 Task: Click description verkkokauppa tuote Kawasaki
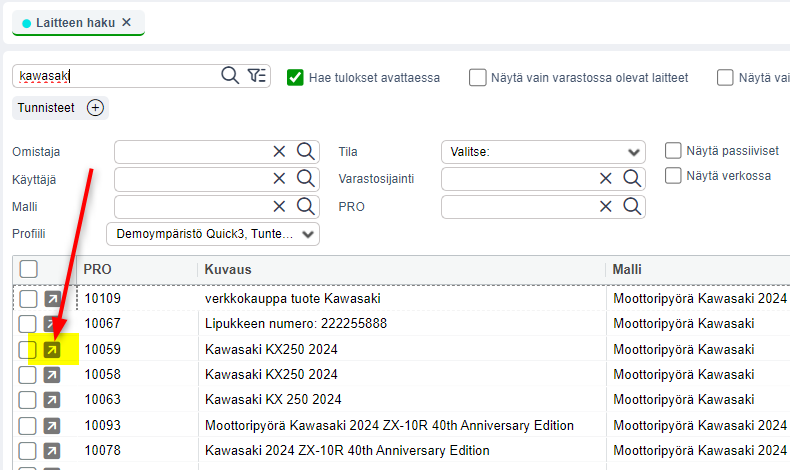point(293,299)
